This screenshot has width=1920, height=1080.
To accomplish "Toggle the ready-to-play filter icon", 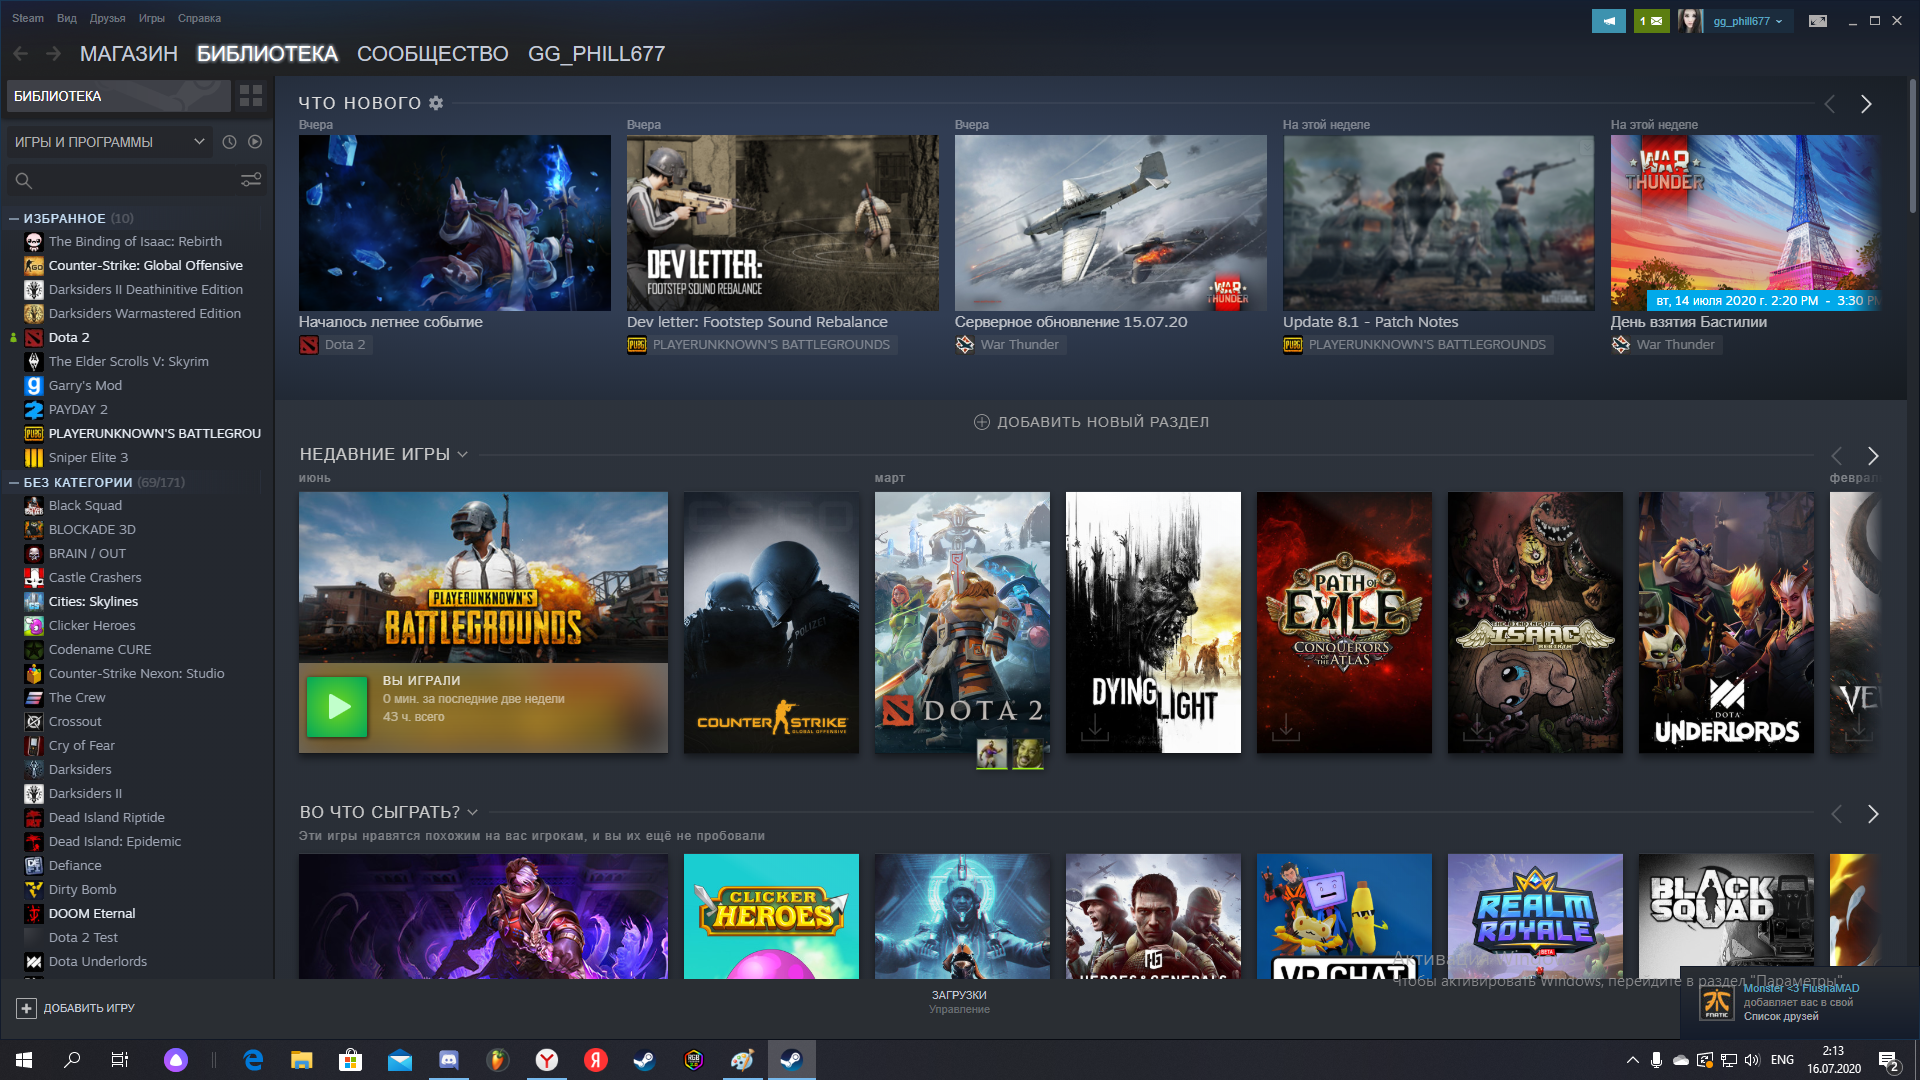I will click(x=255, y=142).
